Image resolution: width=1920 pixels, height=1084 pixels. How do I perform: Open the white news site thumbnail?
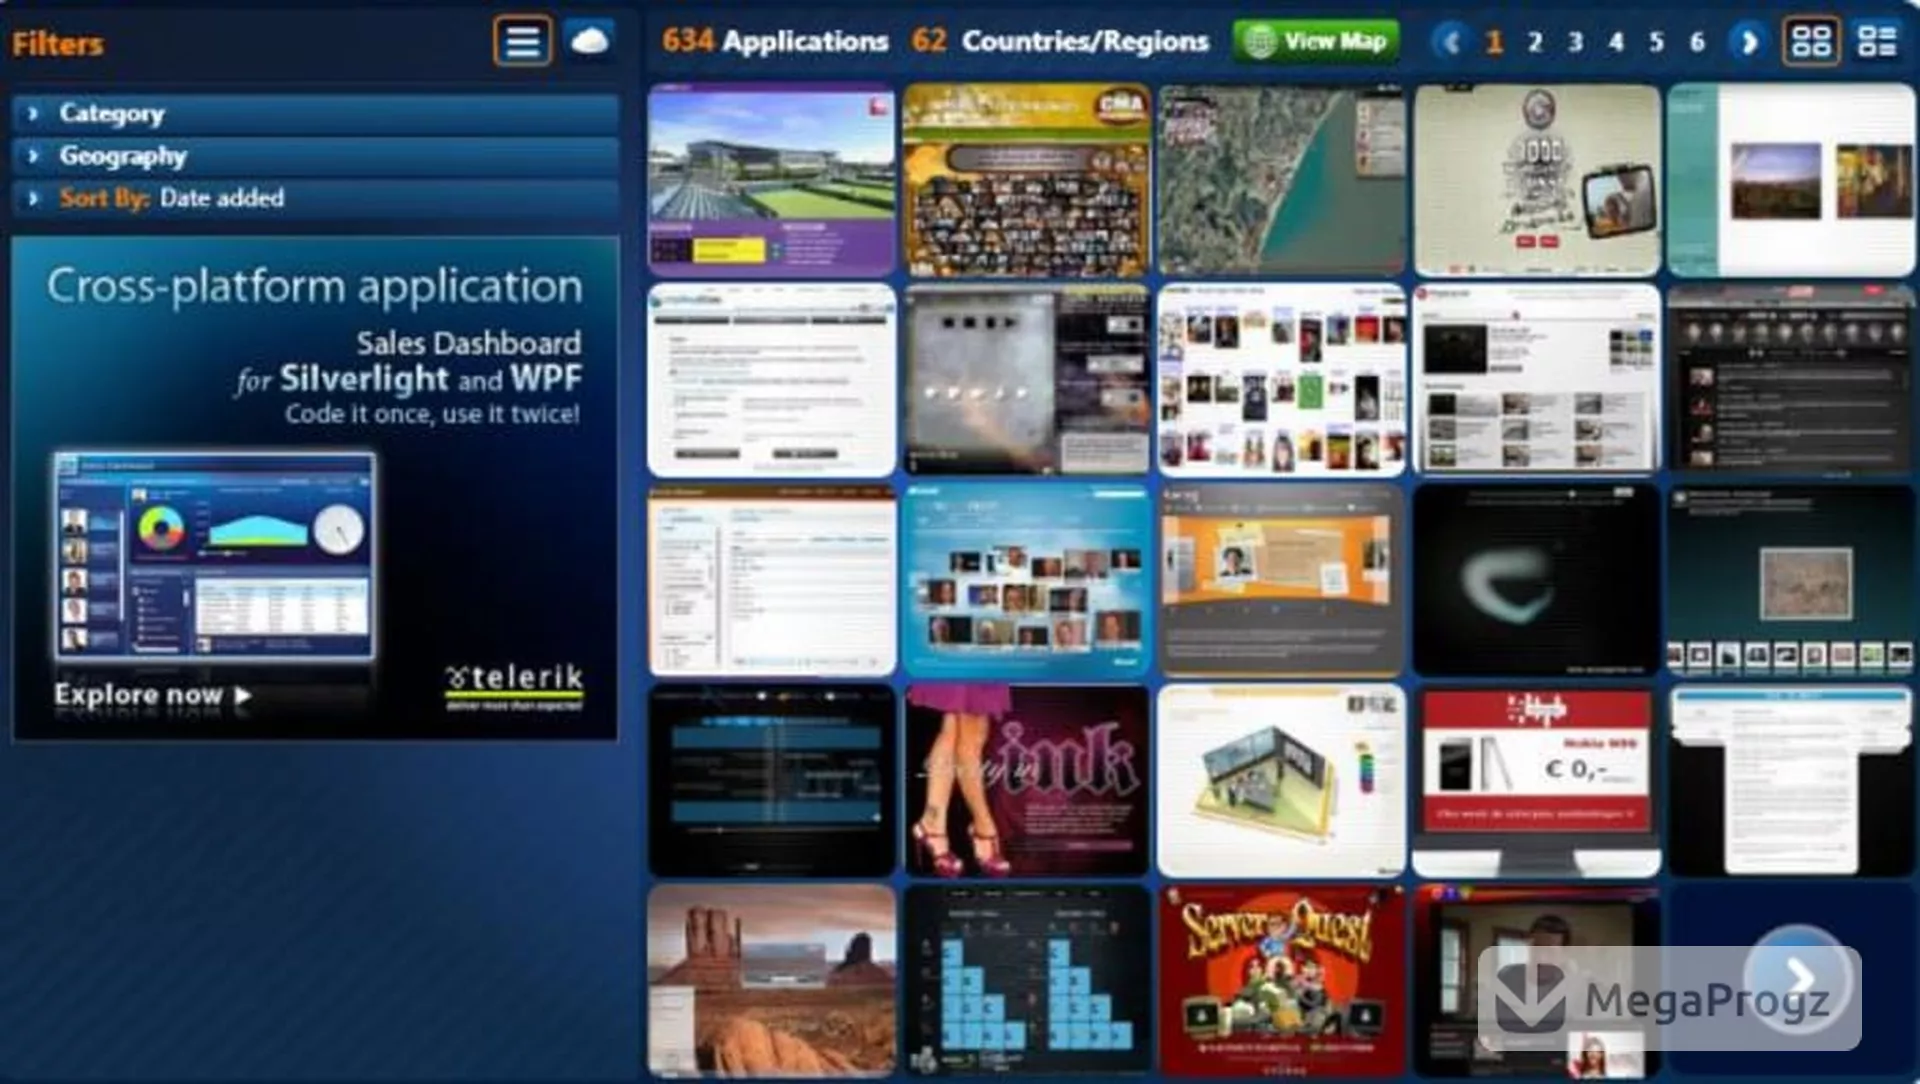pyautogui.click(x=1537, y=380)
